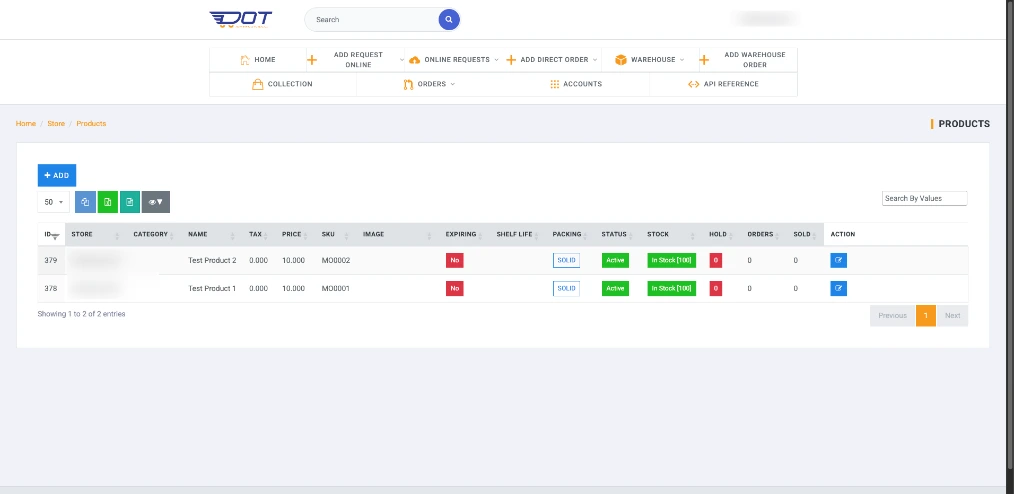Follow the Products breadcrumb link
This screenshot has height=494, width=1014.
coord(91,124)
